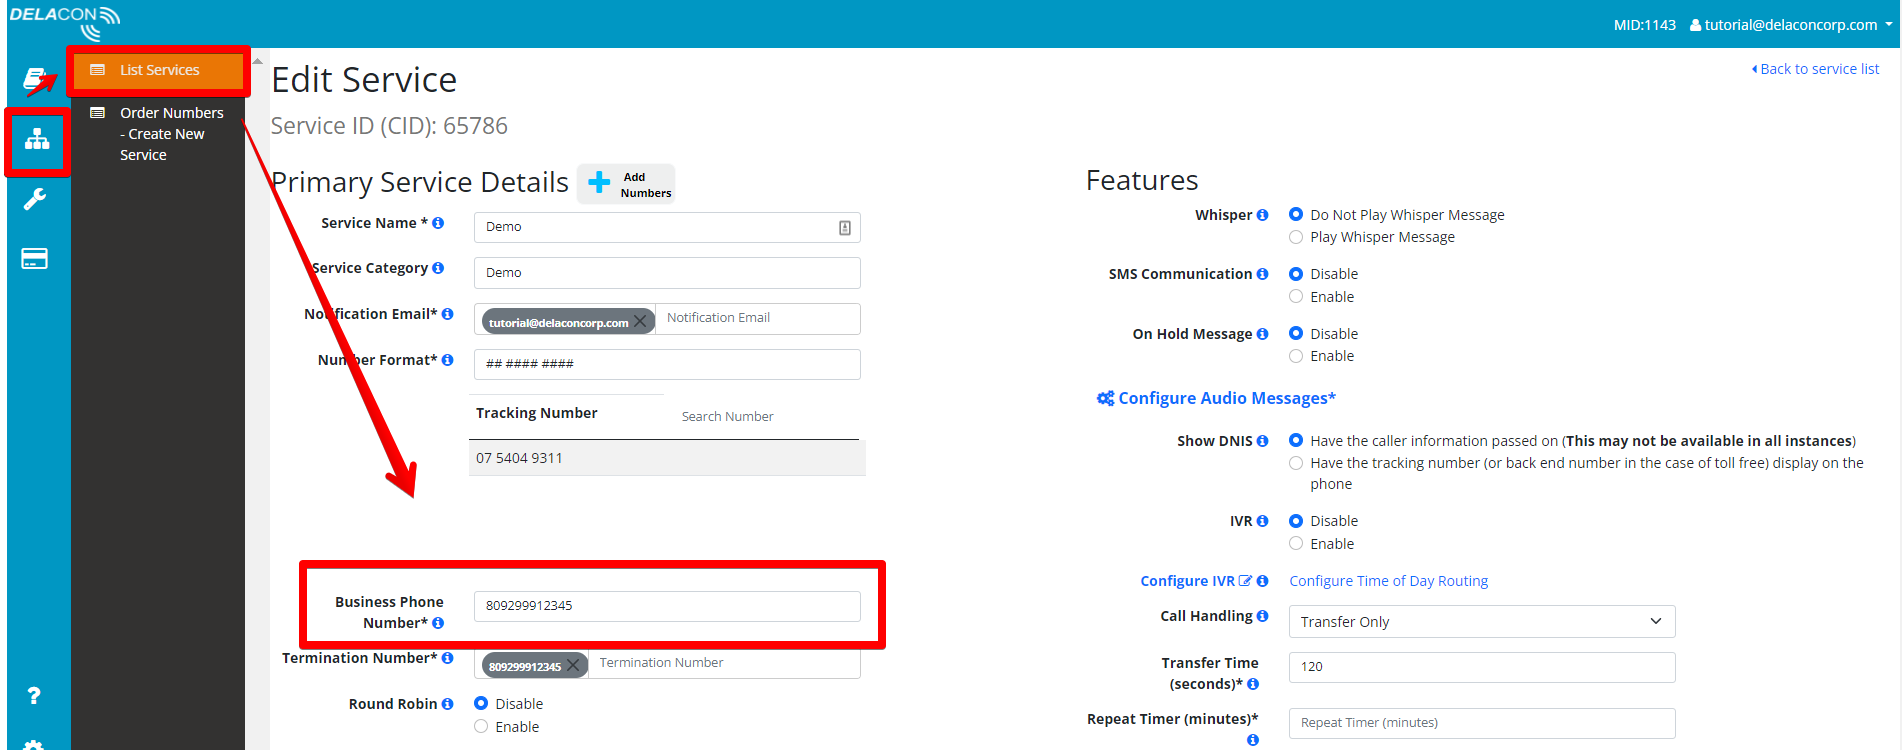Show info tooltip for SMS Communication

1262,274
